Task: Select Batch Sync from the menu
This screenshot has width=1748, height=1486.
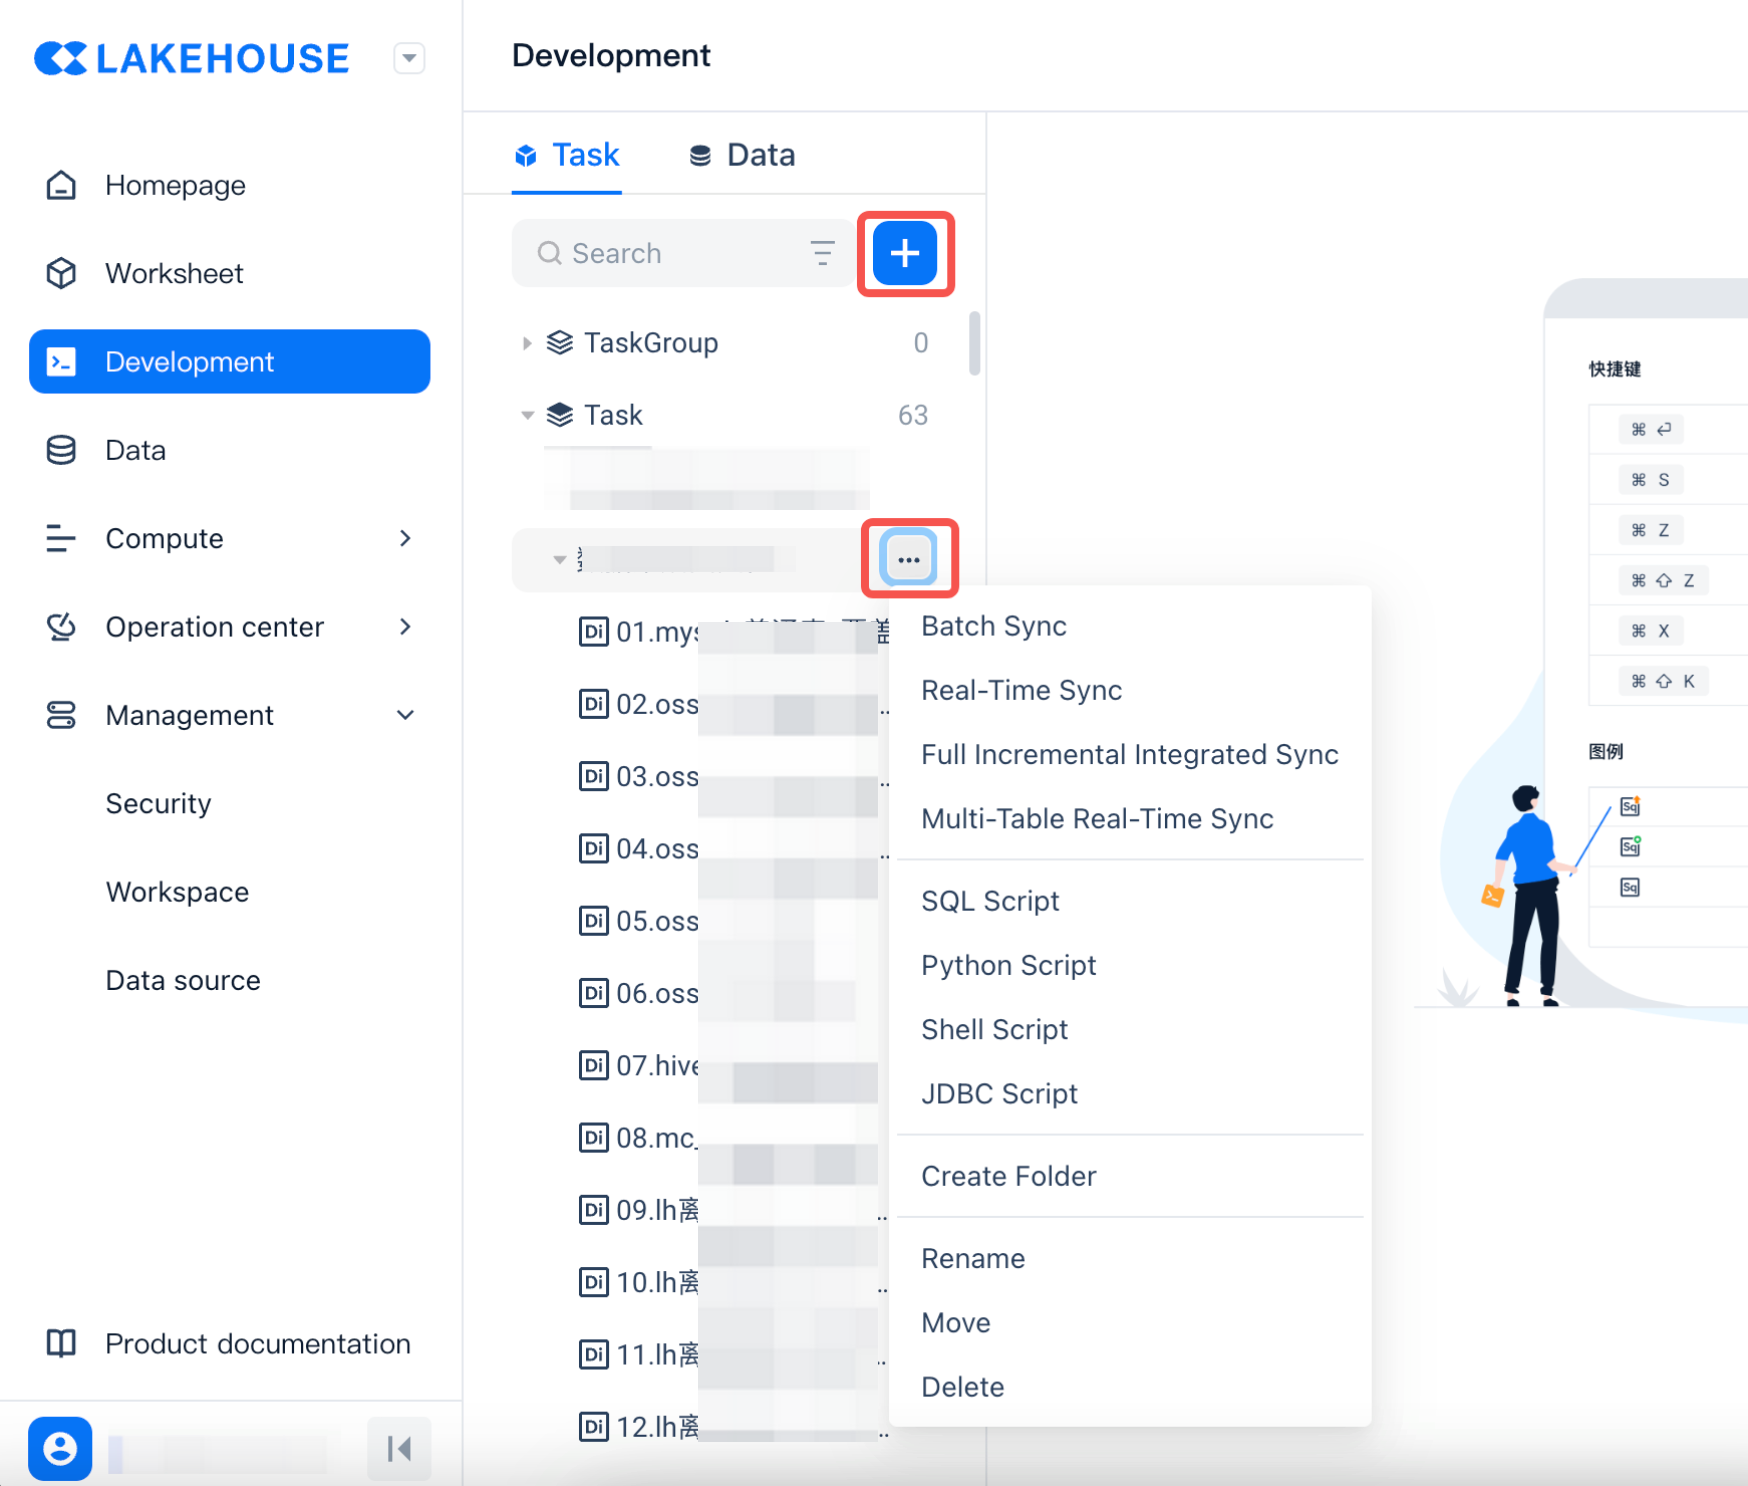Action: (993, 626)
